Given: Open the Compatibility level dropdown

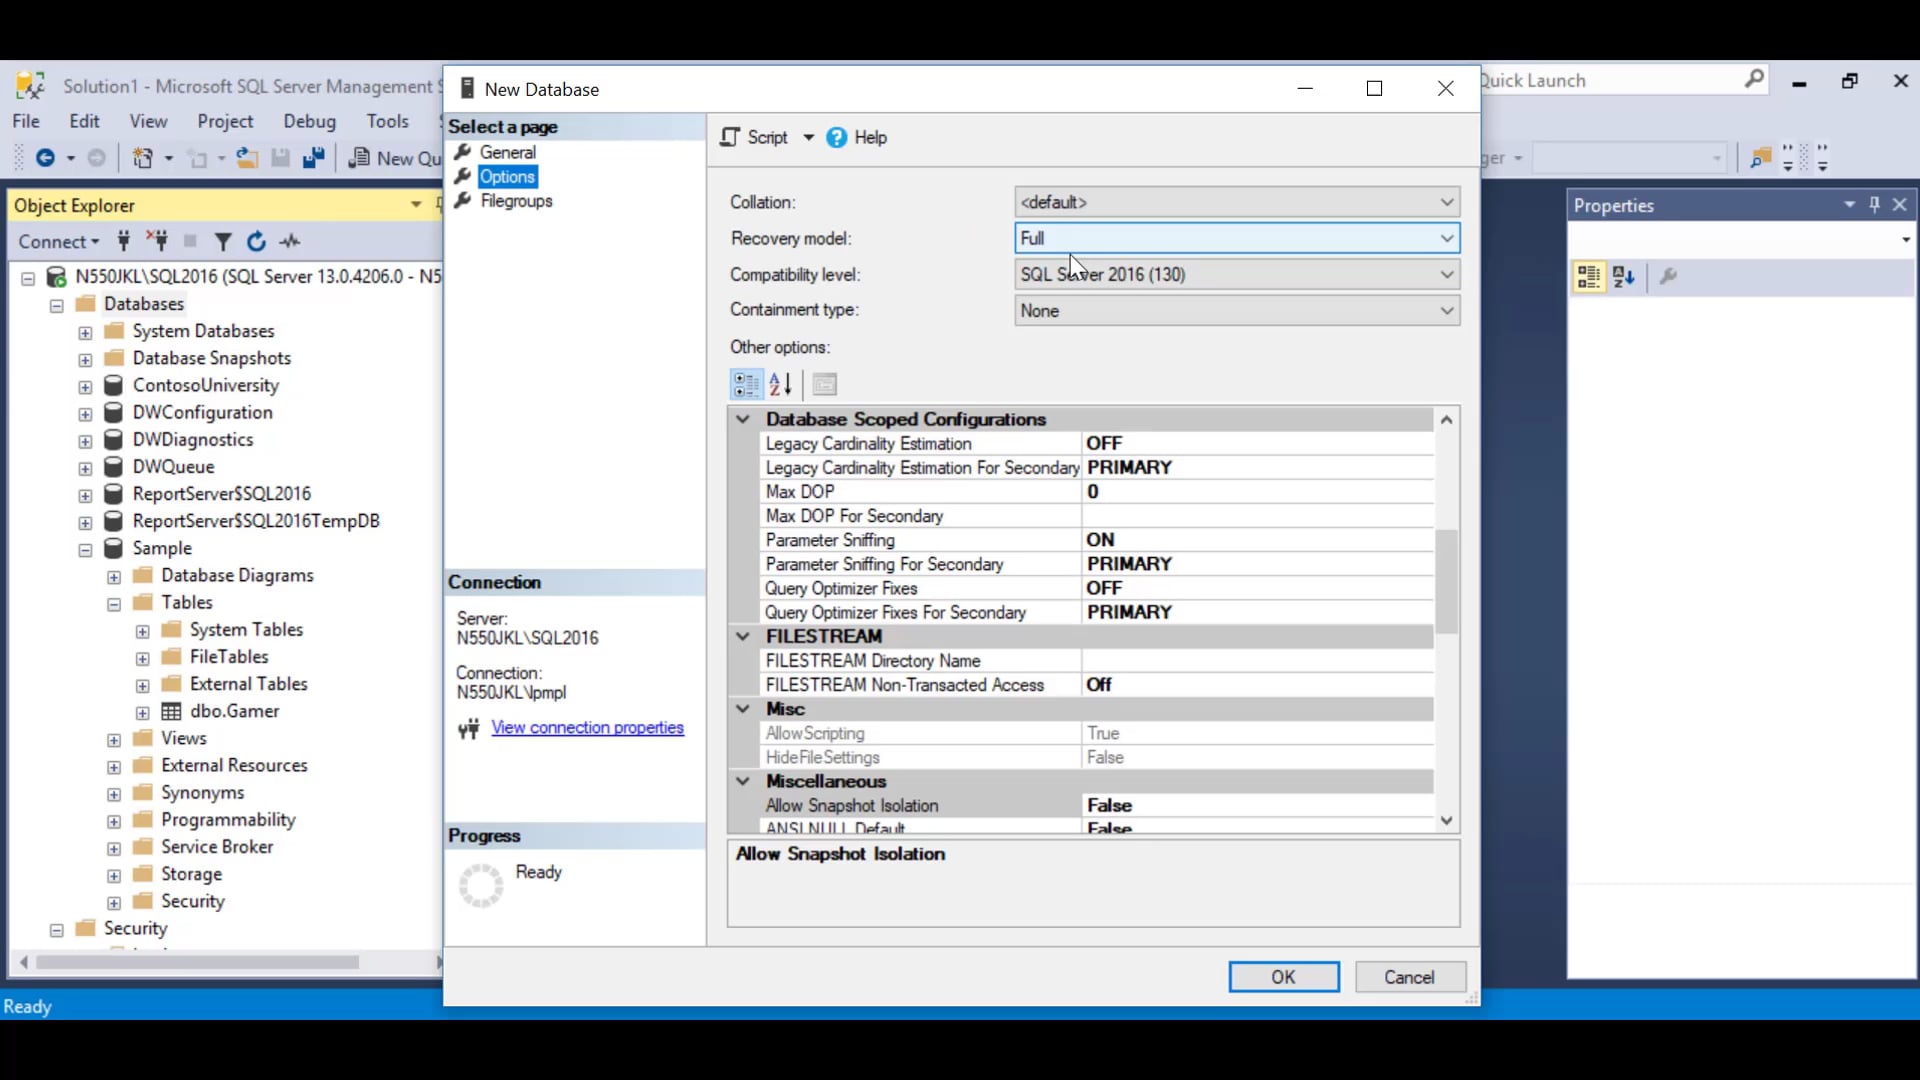Looking at the screenshot, I should coord(1446,274).
